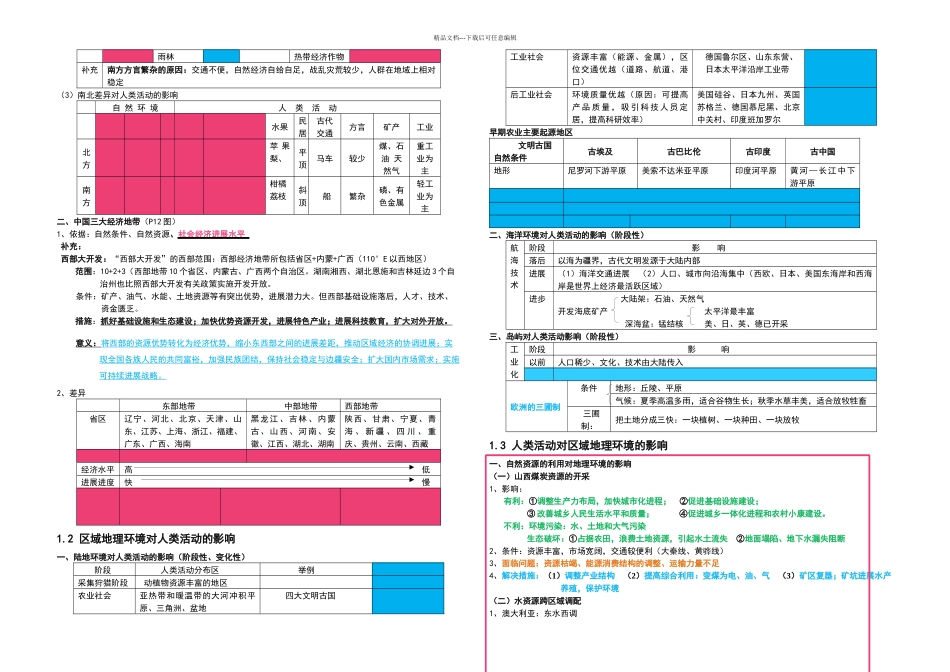Click the line "2、差异"
Image resolution: width=950 pixels, height=672 pixels.
pos(71,393)
